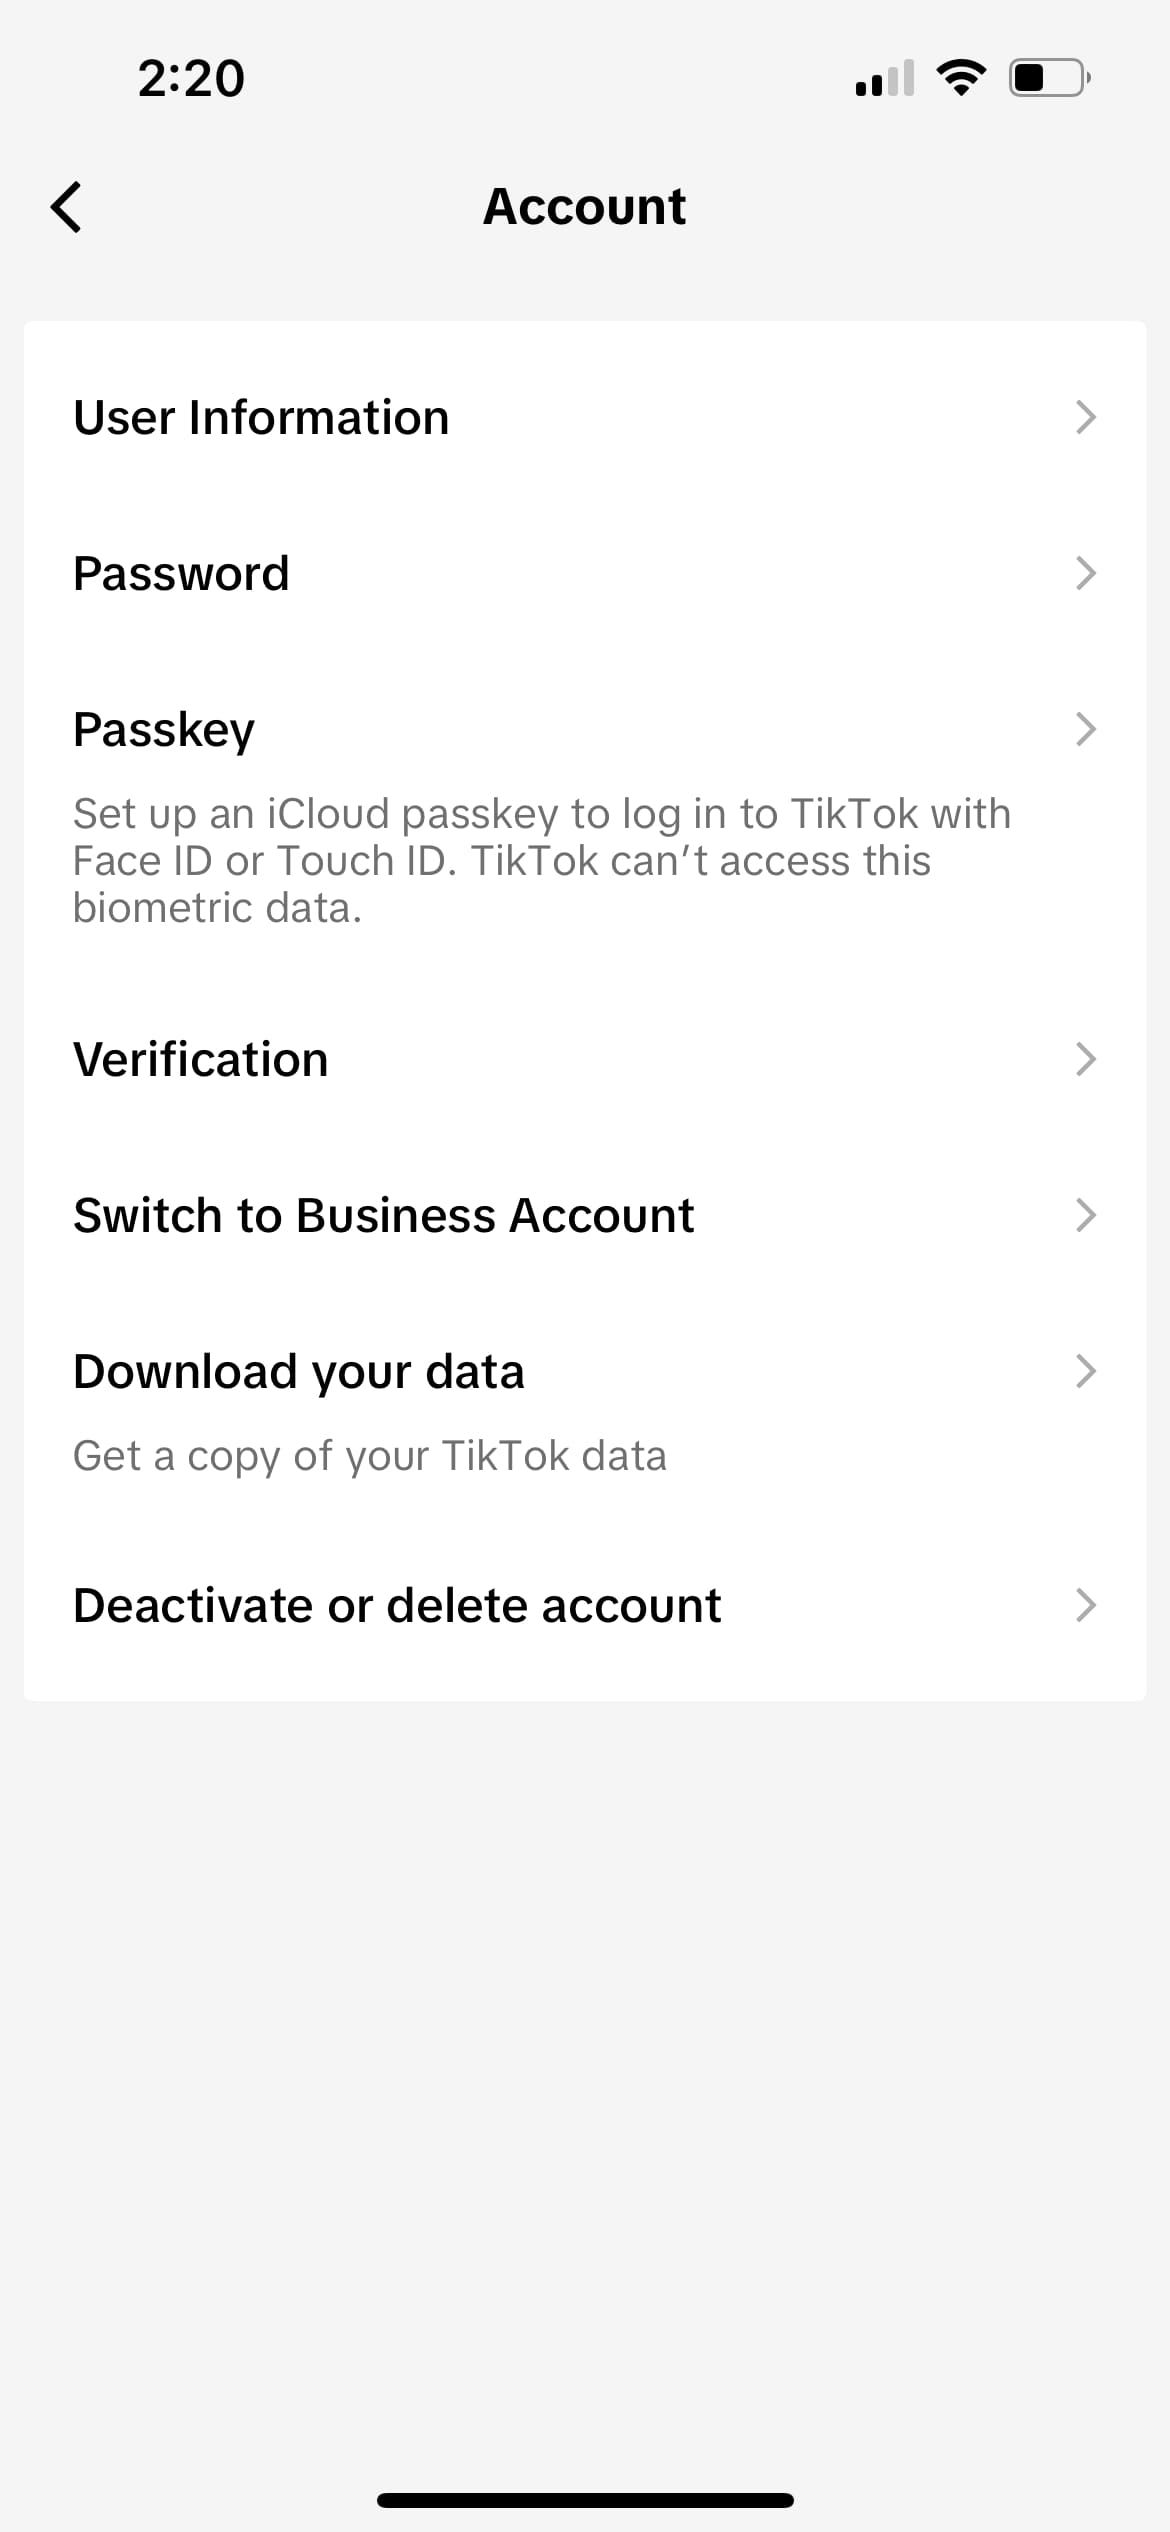The height and width of the screenshot is (2532, 1170).
Task: Tap the chevron beside Password
Action: [x=1086, y=573]
